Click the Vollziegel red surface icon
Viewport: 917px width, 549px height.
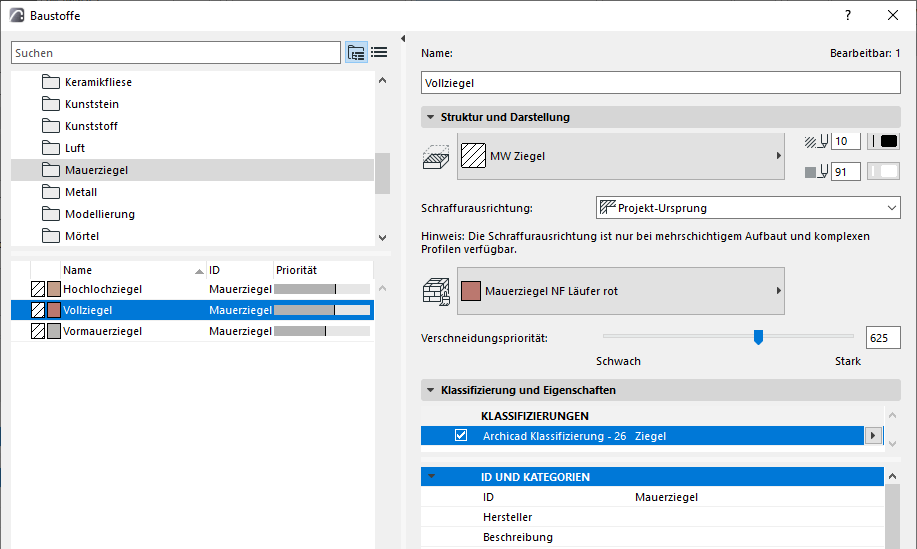(x=53, y=310)
